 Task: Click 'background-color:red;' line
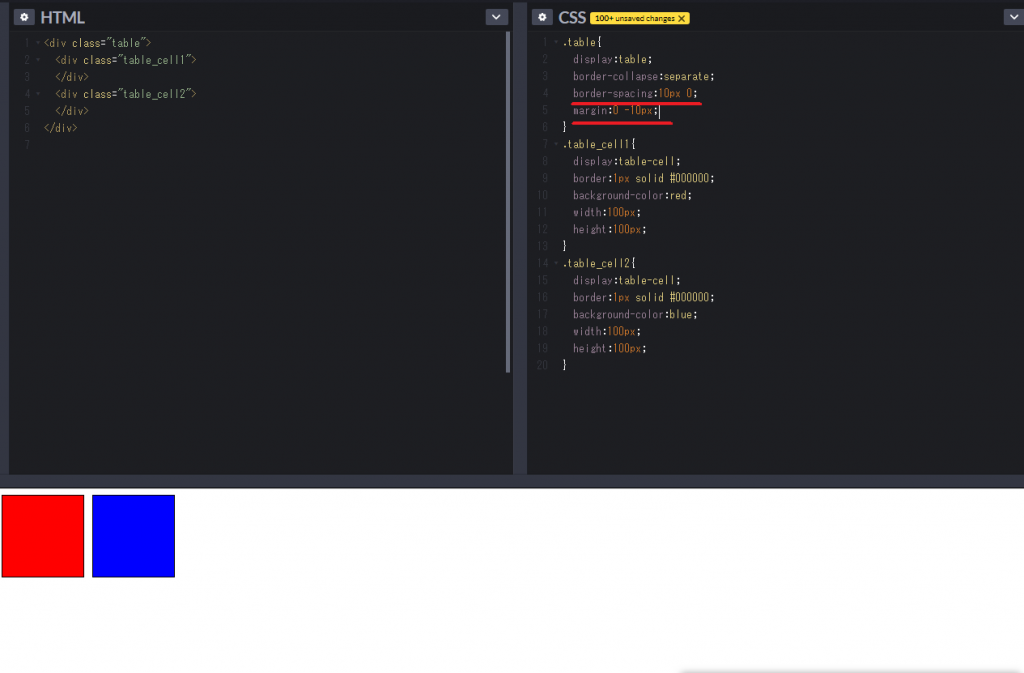632,195
